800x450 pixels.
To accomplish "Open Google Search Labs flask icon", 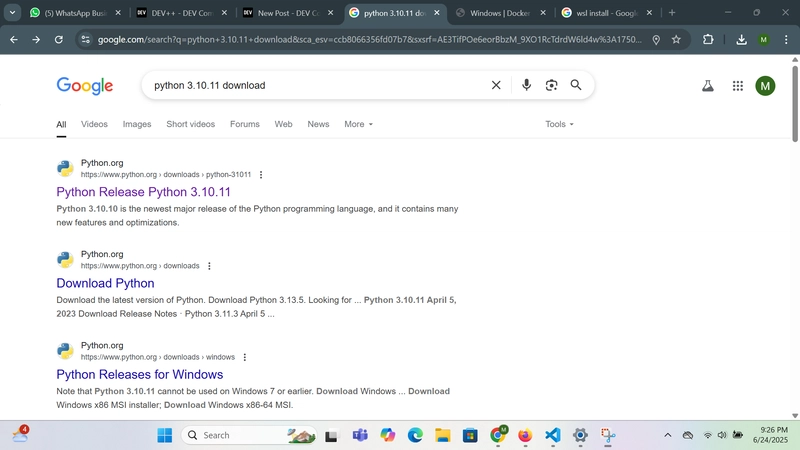I will (x=708, y=86).
